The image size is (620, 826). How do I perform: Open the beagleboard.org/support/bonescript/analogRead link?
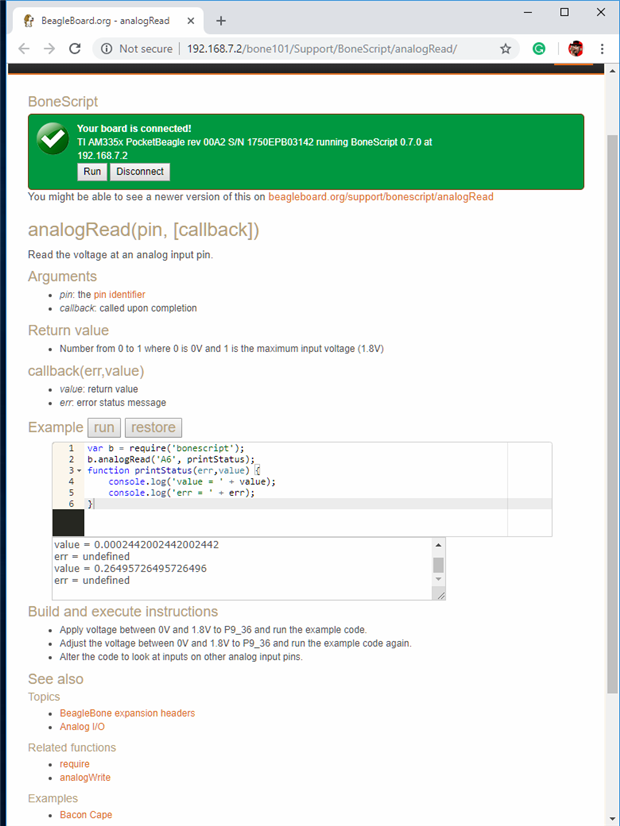381,197
